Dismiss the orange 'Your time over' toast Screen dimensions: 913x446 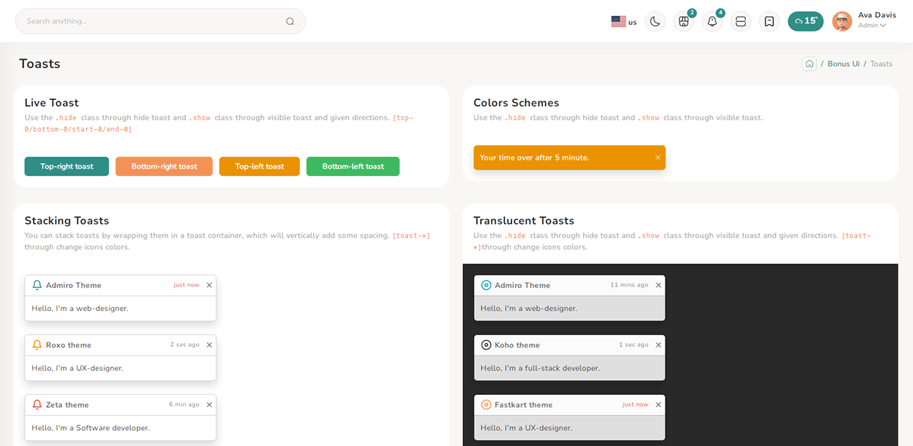point(657,157)
